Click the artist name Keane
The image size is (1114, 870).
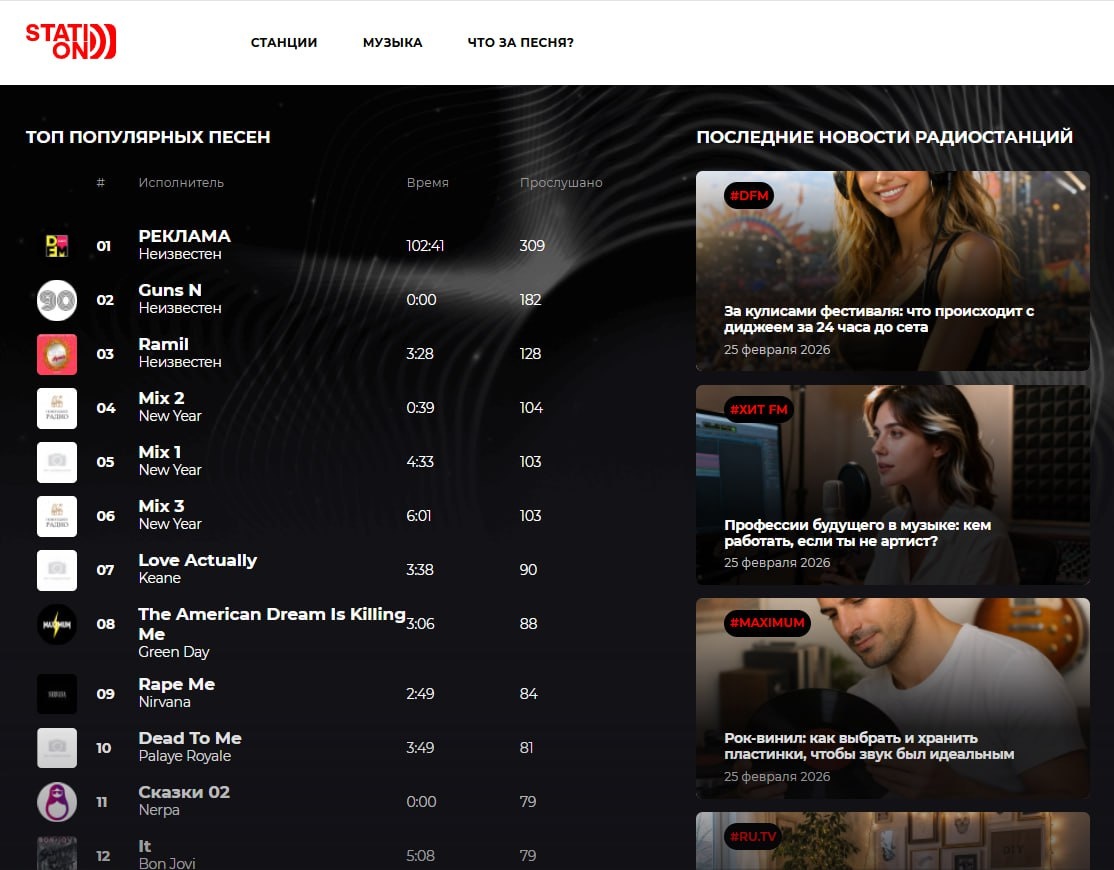160,578
